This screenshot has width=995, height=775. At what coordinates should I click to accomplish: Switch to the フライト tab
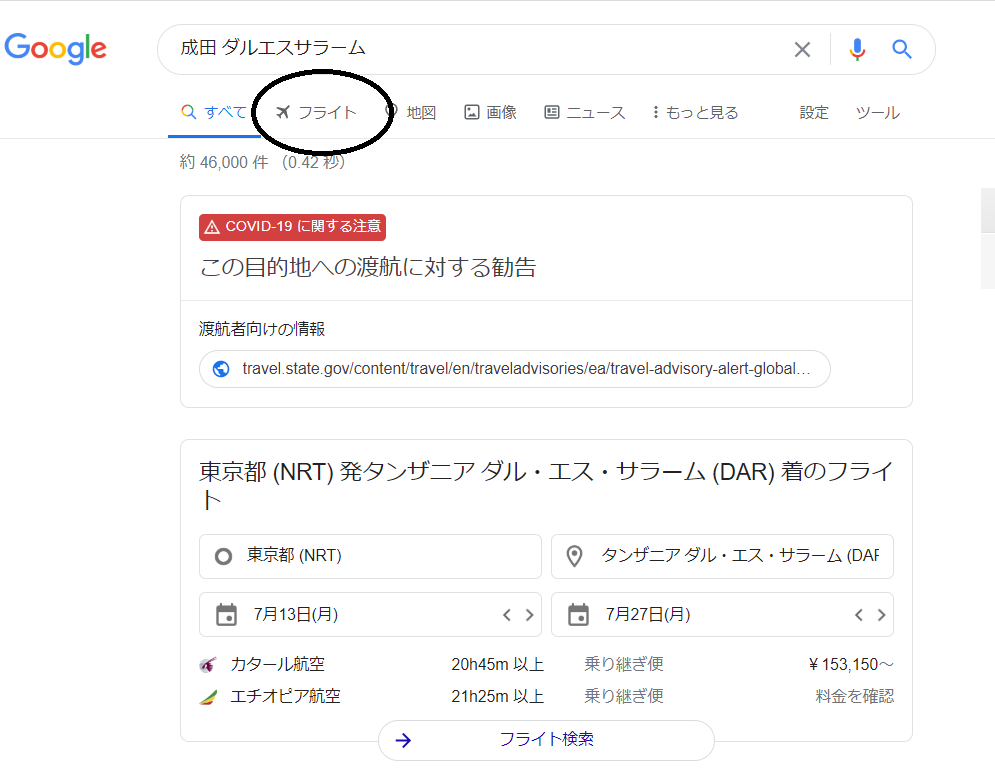point(317,112)
